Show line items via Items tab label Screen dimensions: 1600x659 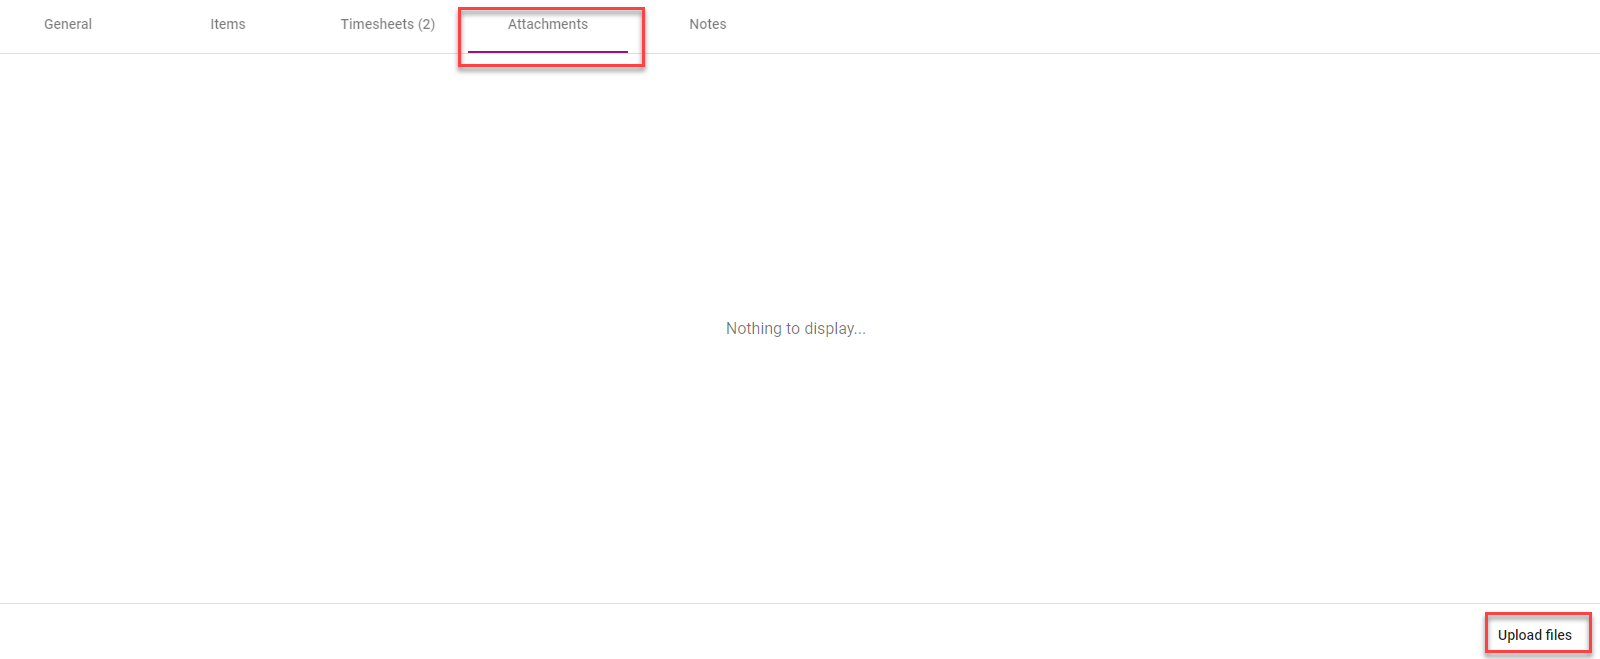[227, 24]
